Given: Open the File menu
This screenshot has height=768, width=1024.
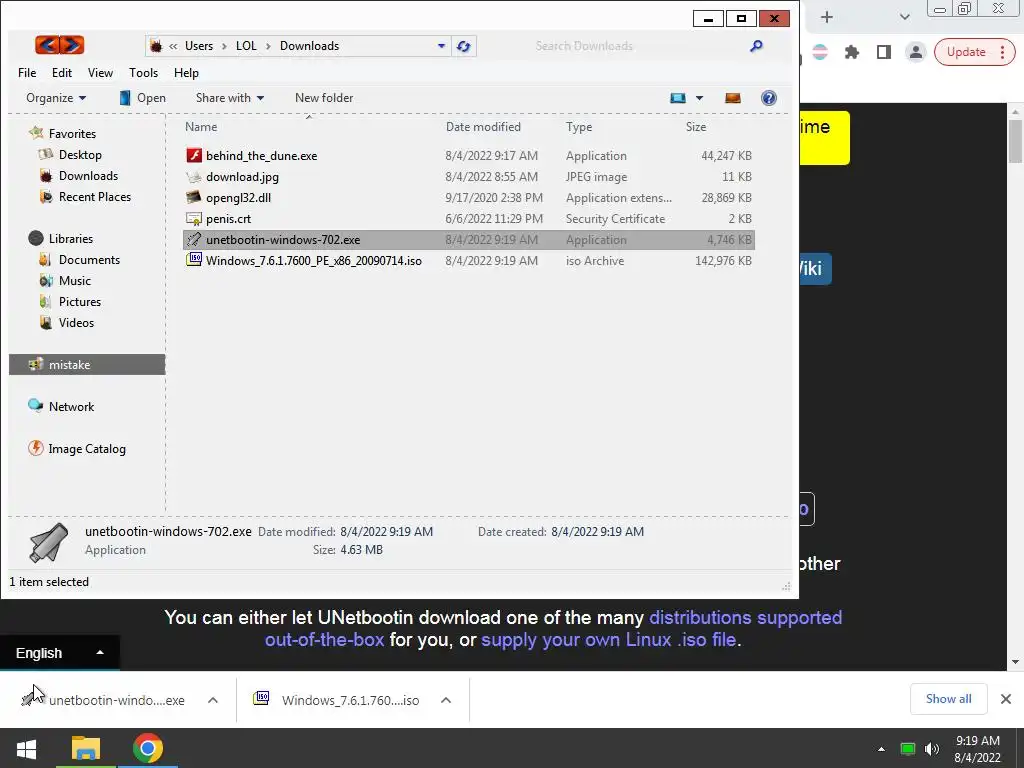Looking at the screenshot, I should pyautogui.click(x=27, y=72).
